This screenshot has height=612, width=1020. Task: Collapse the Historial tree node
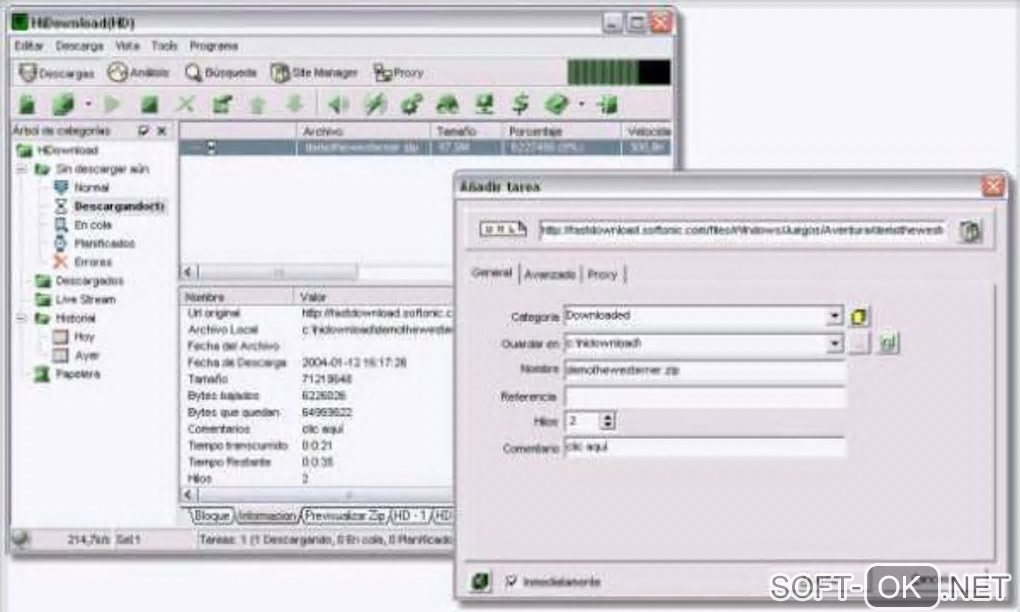point(22,318)
